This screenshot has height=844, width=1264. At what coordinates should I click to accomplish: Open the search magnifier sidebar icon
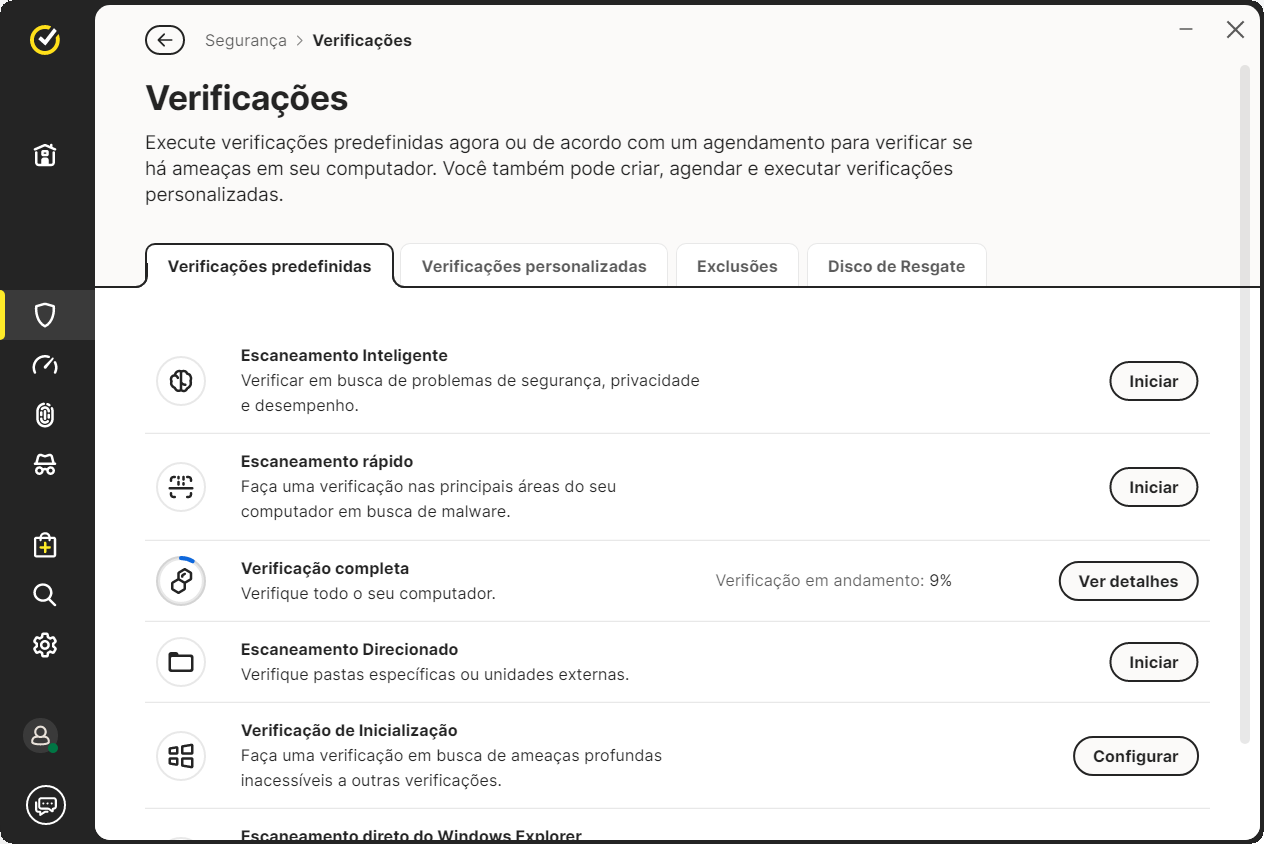pyautogui.click(x=45, y=595)
